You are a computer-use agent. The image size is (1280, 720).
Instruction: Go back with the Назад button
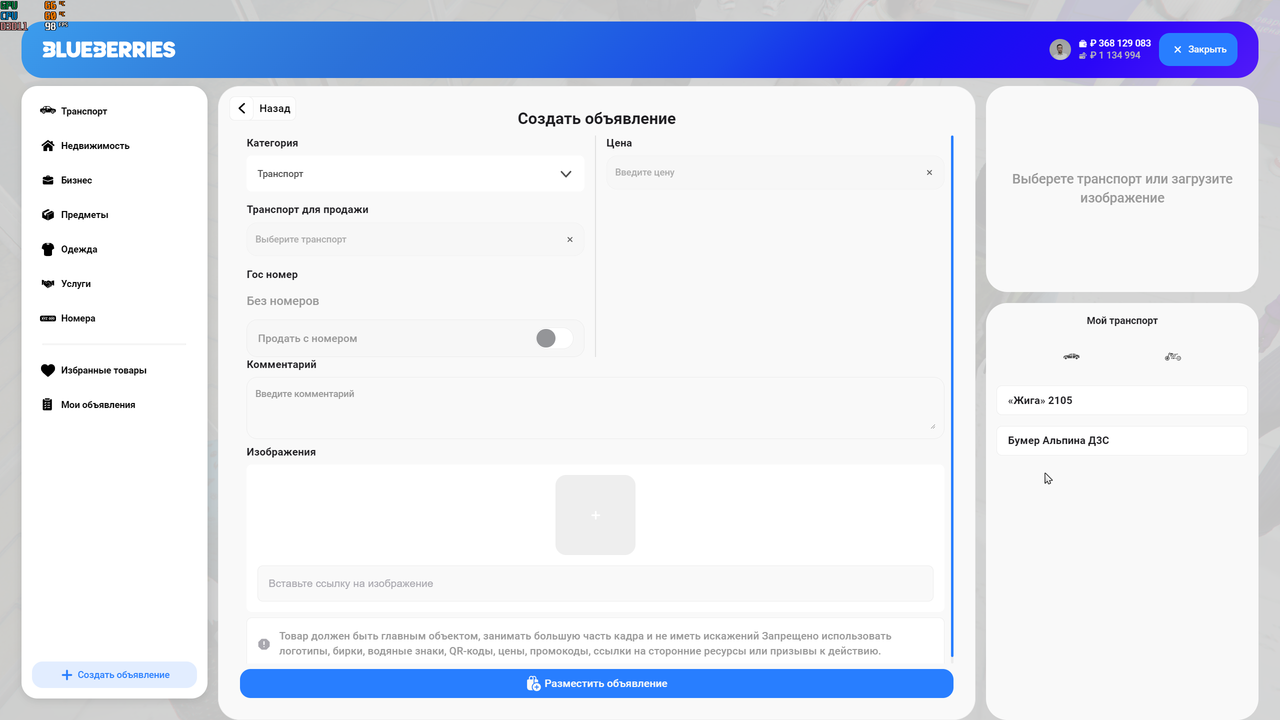point(261,108)
